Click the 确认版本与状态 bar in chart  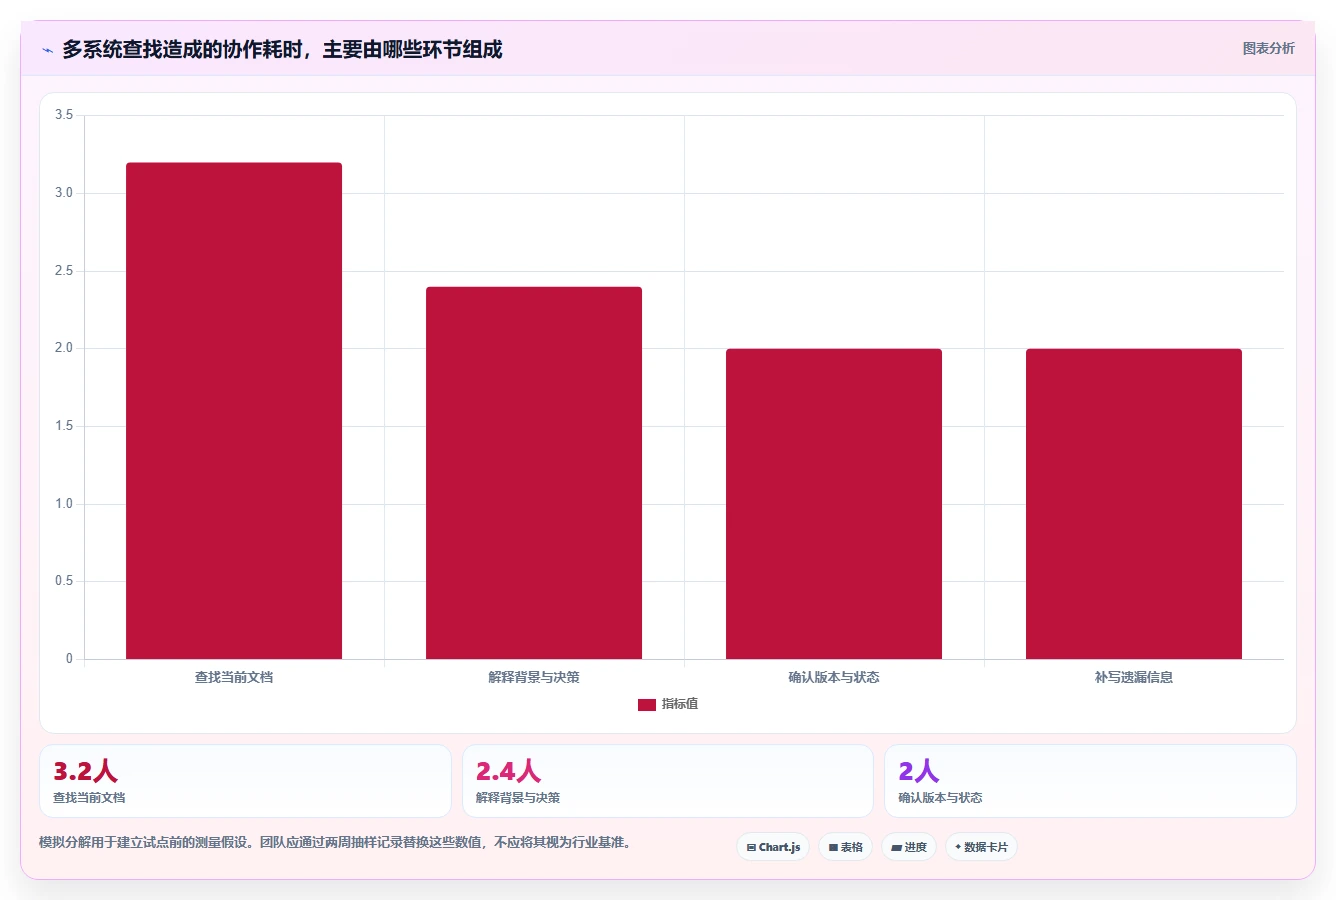click(834, 504)
